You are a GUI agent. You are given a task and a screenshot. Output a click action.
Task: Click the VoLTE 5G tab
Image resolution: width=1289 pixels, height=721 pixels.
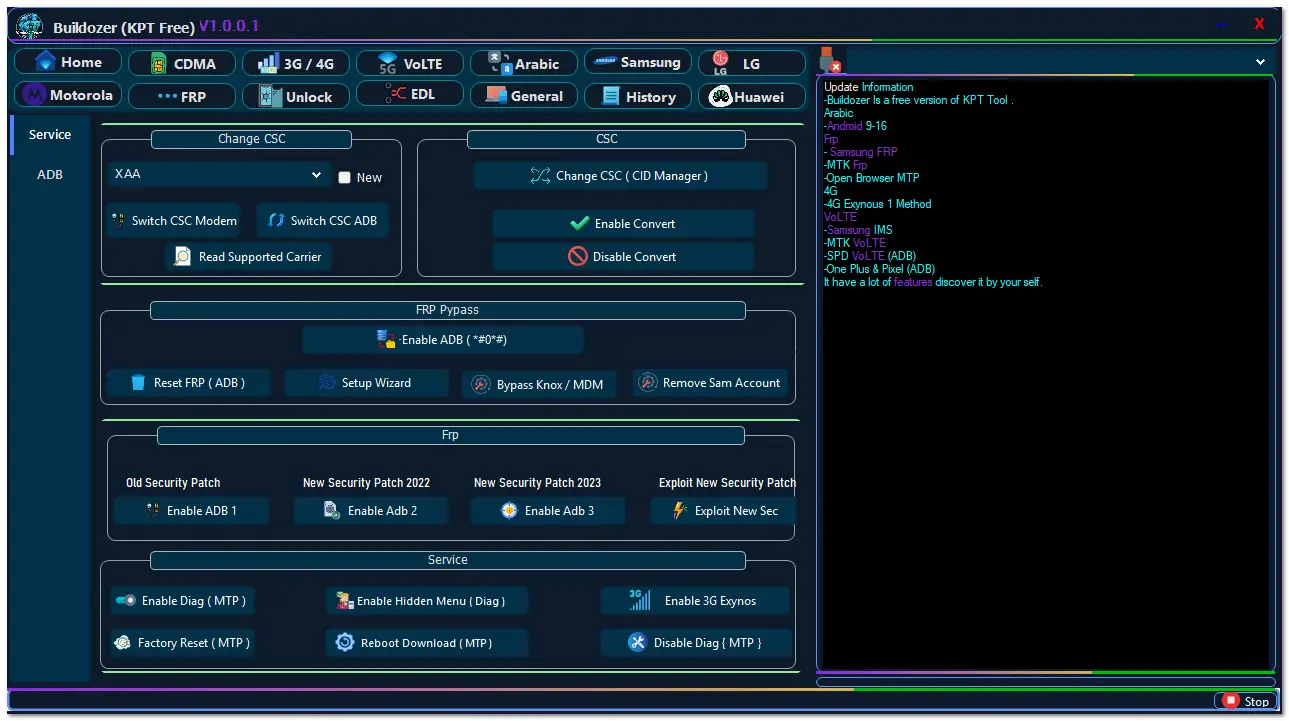pyautogui.click(x=411, y=63)
